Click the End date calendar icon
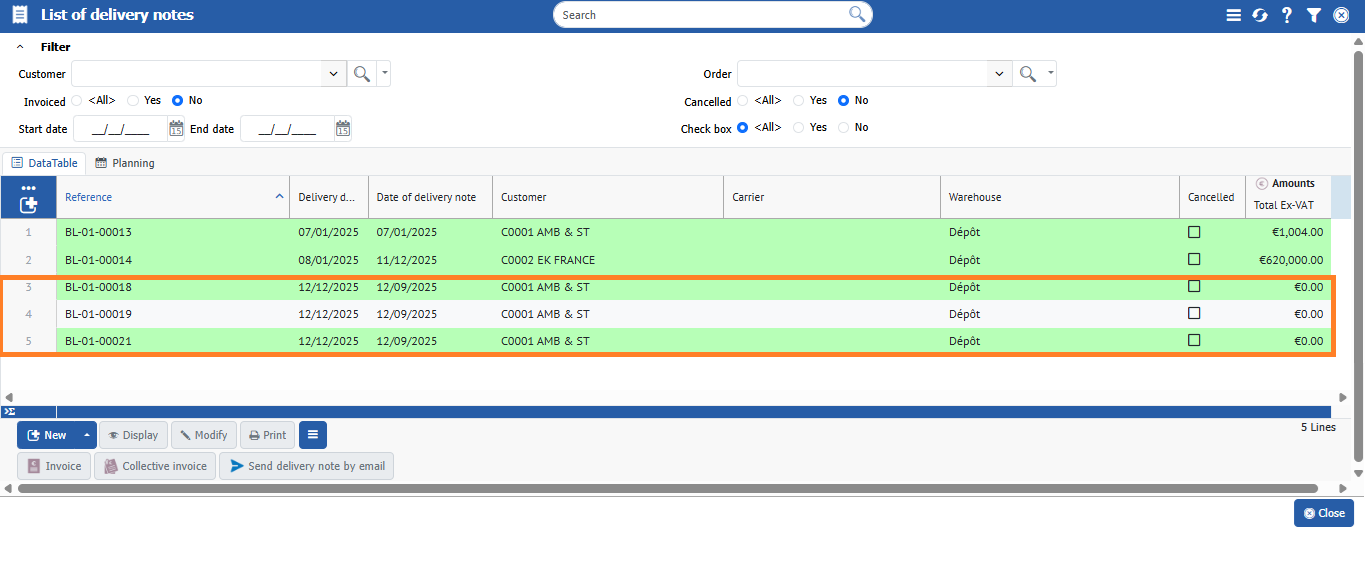 tap(343, 129)
